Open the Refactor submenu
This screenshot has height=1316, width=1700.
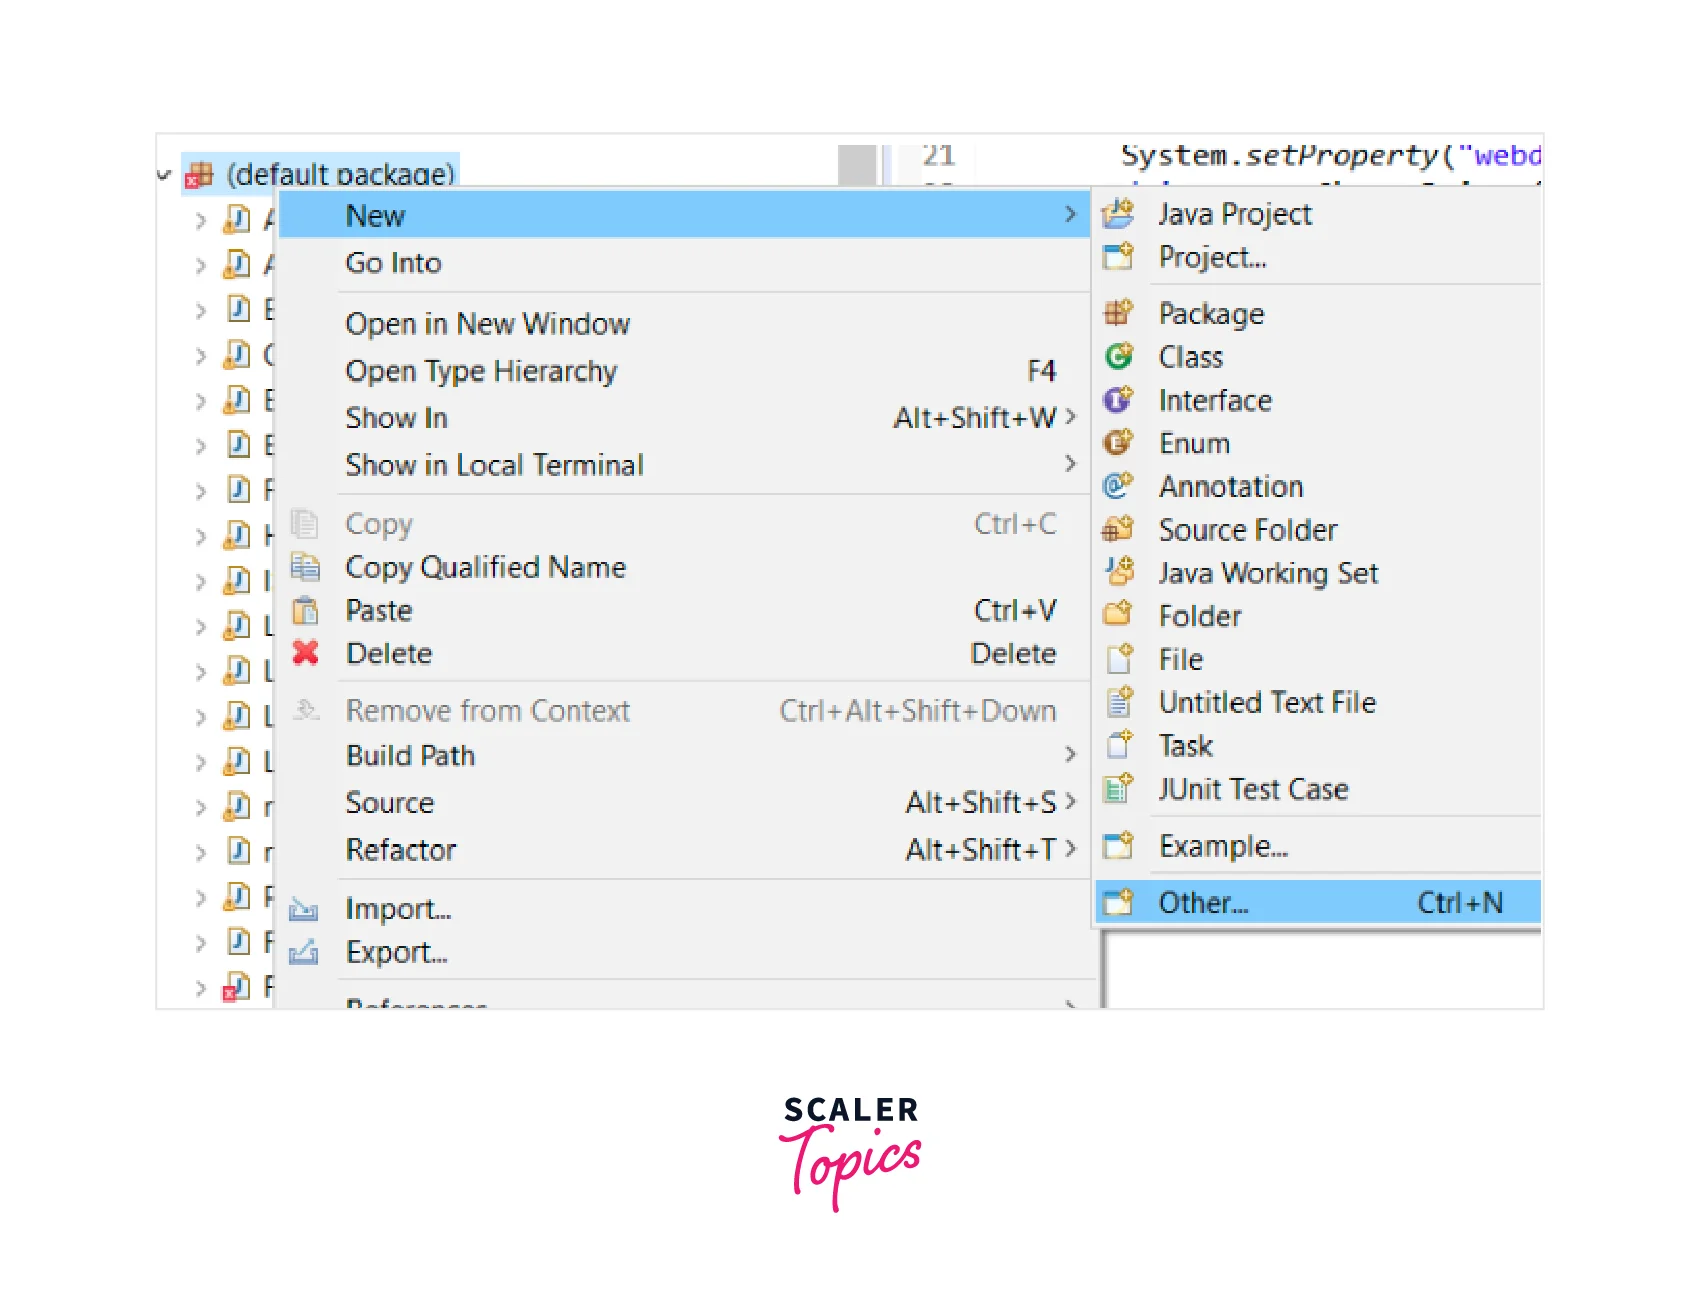400,850
